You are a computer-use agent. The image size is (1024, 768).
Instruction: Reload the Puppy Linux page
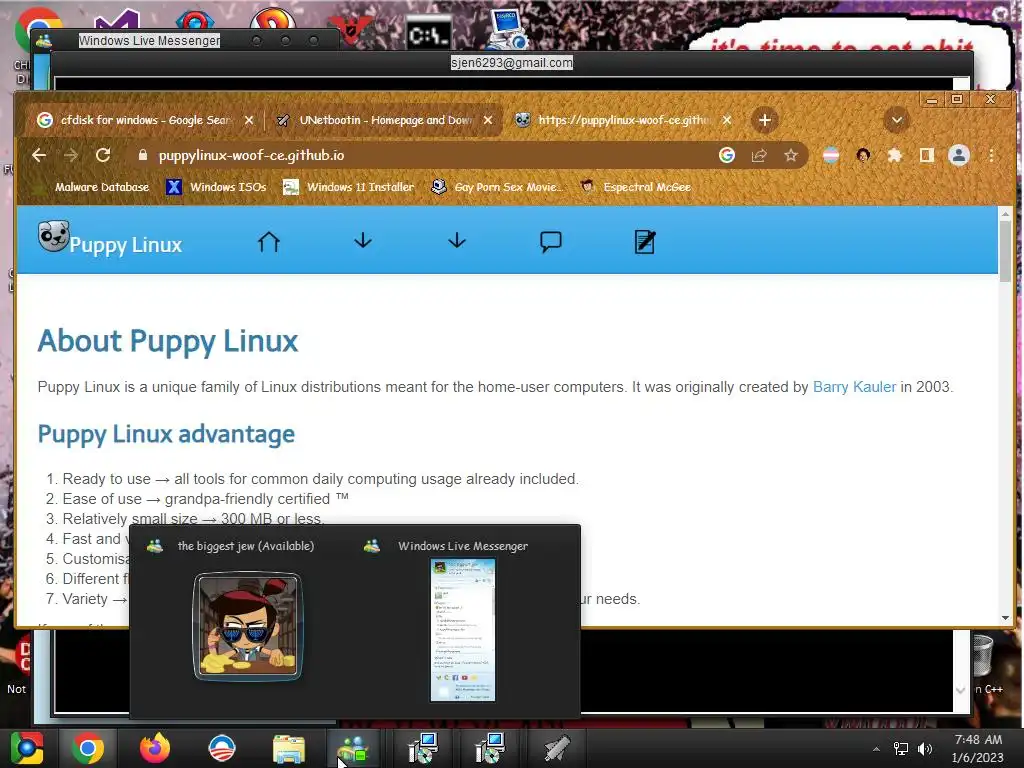(x=103, y=155)
